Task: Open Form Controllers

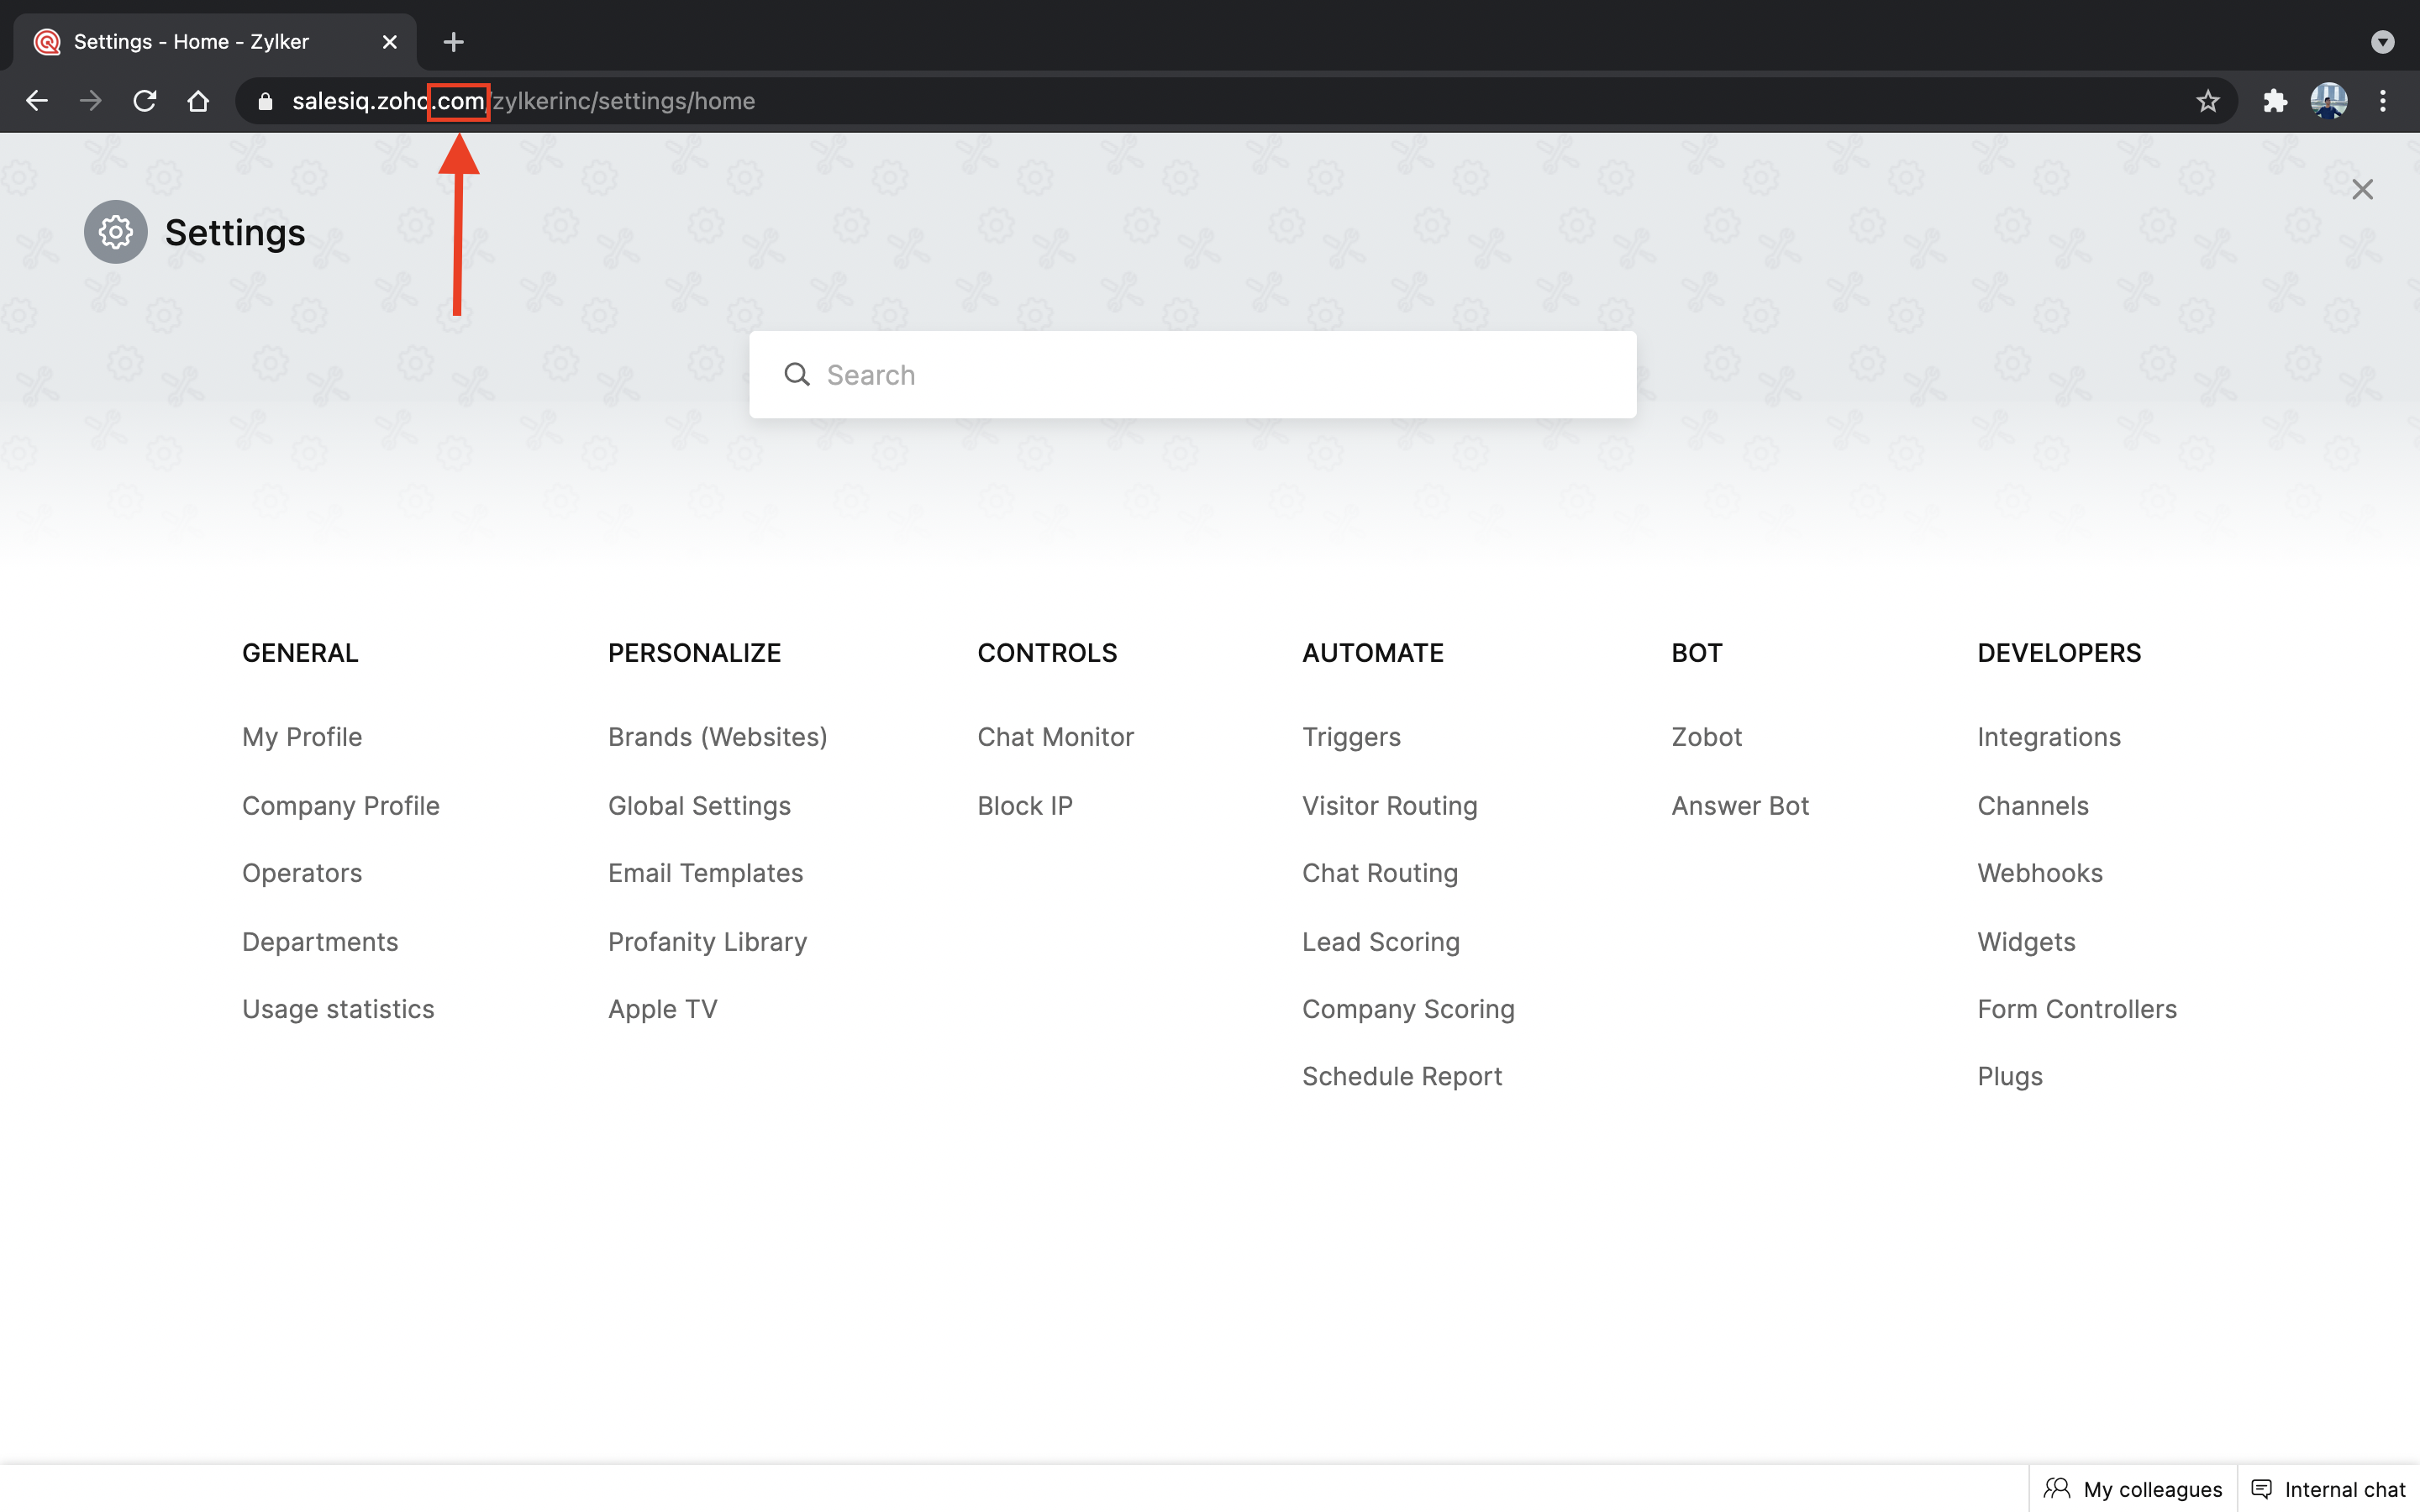Action: (x=2077, y=1010)
